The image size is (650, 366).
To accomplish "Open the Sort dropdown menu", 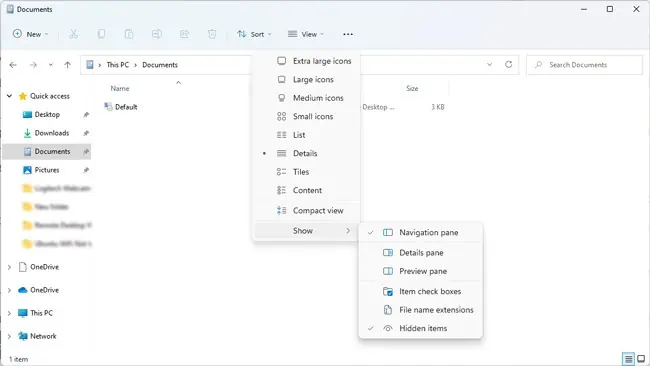I will (254, 34).
